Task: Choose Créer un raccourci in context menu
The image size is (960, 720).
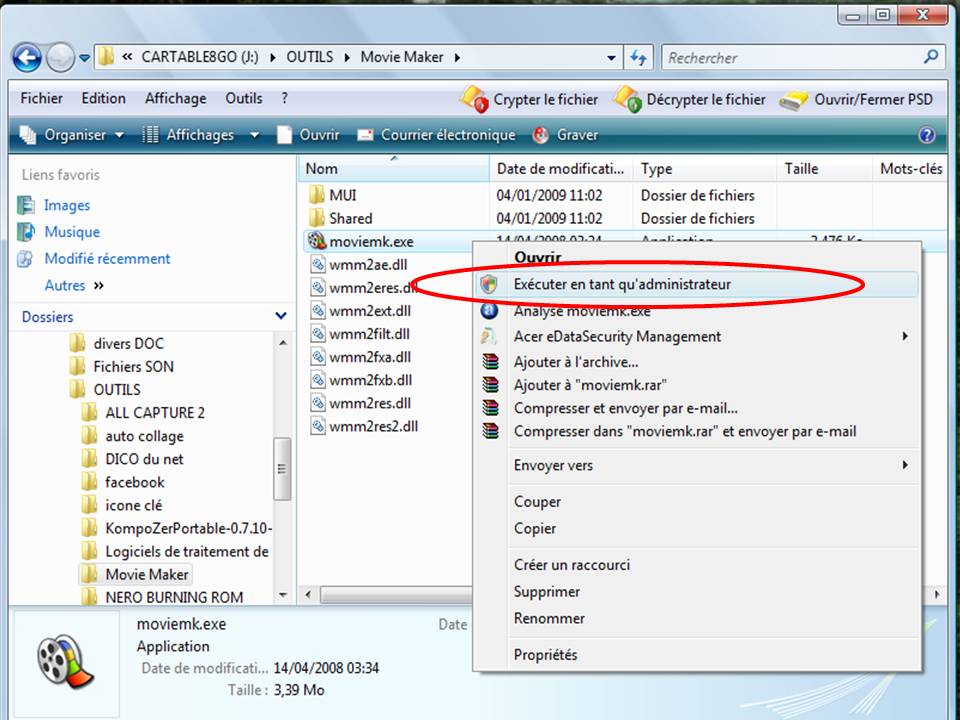Action: point(697,565)
